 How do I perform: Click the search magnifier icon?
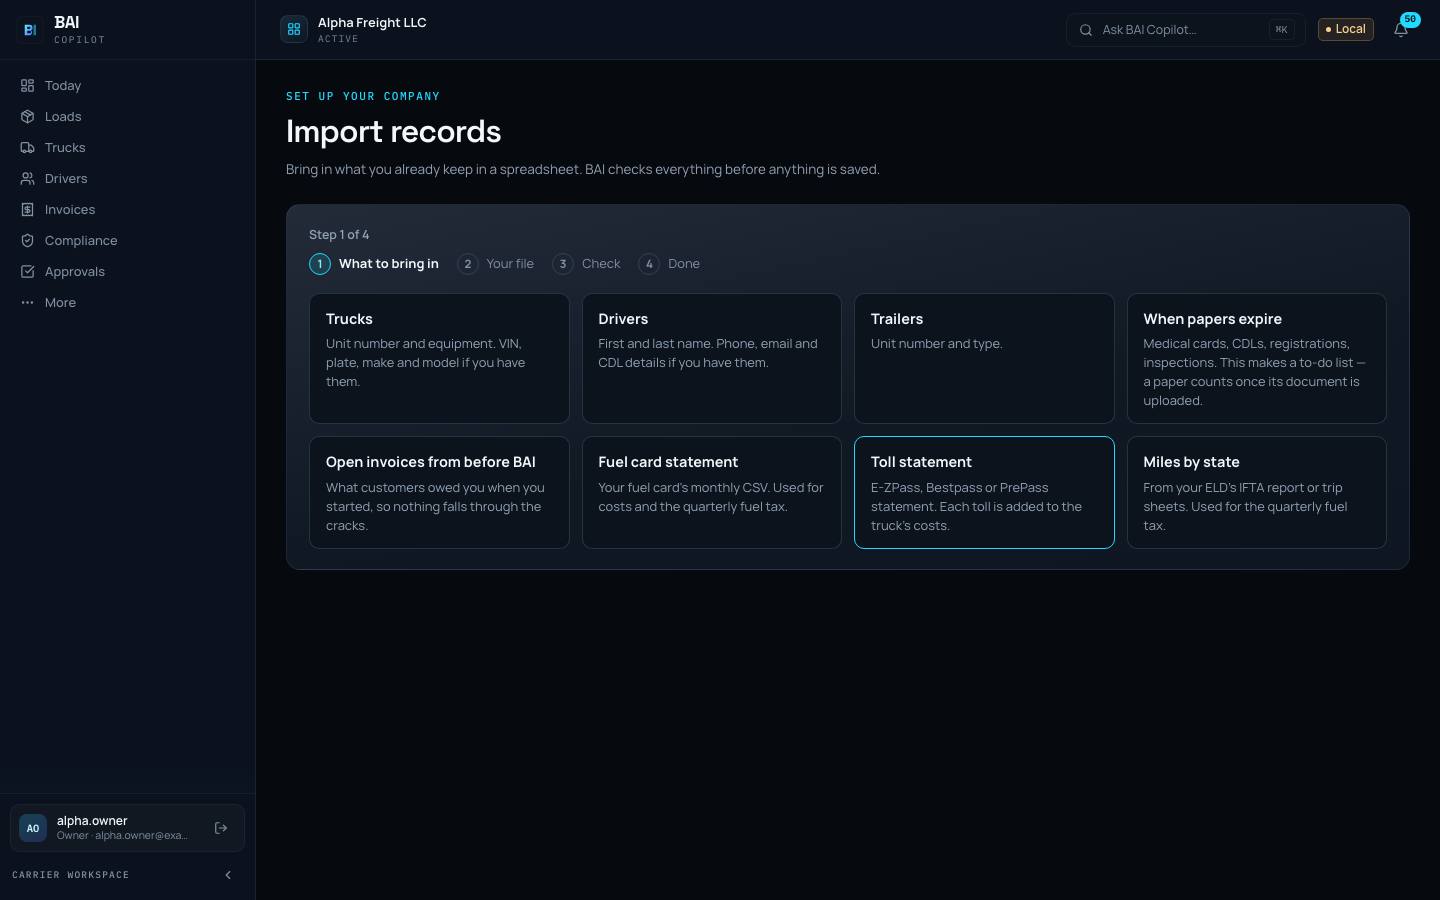(x=1086, y=30)
